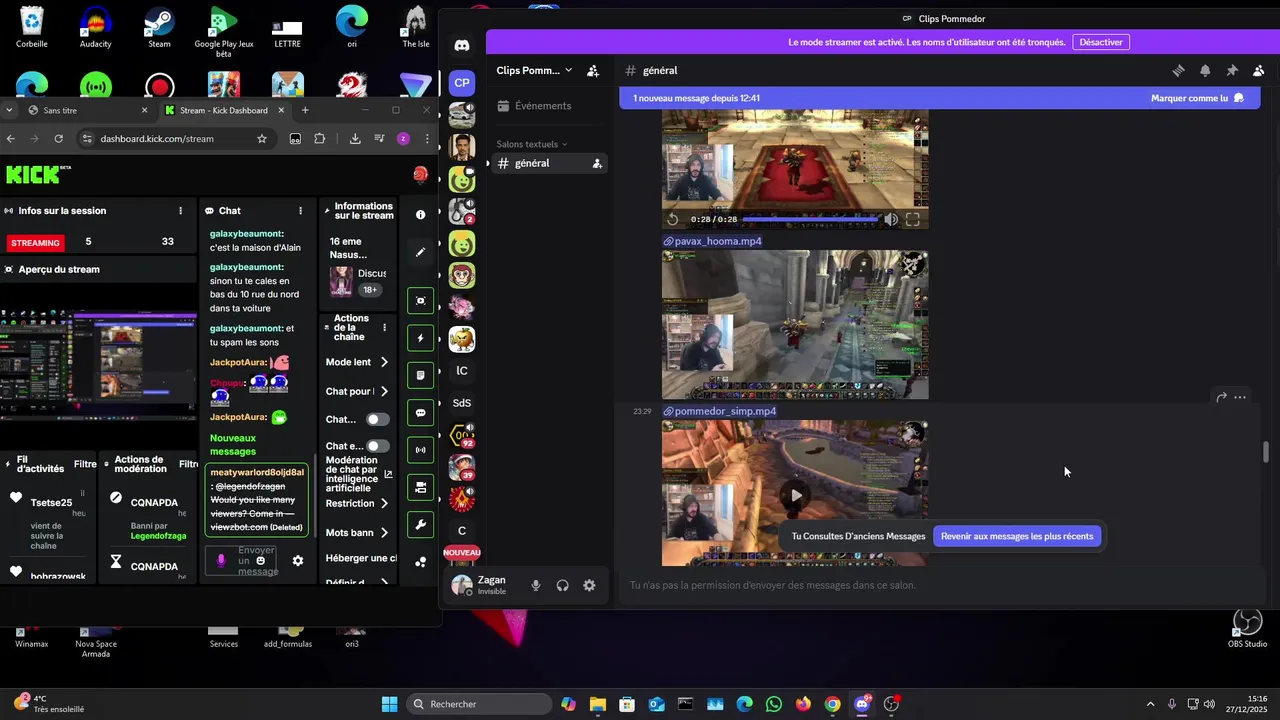Click Désactiver streamer mode button
This screenshot has width=1280, height=720.
coord(1101,42)
